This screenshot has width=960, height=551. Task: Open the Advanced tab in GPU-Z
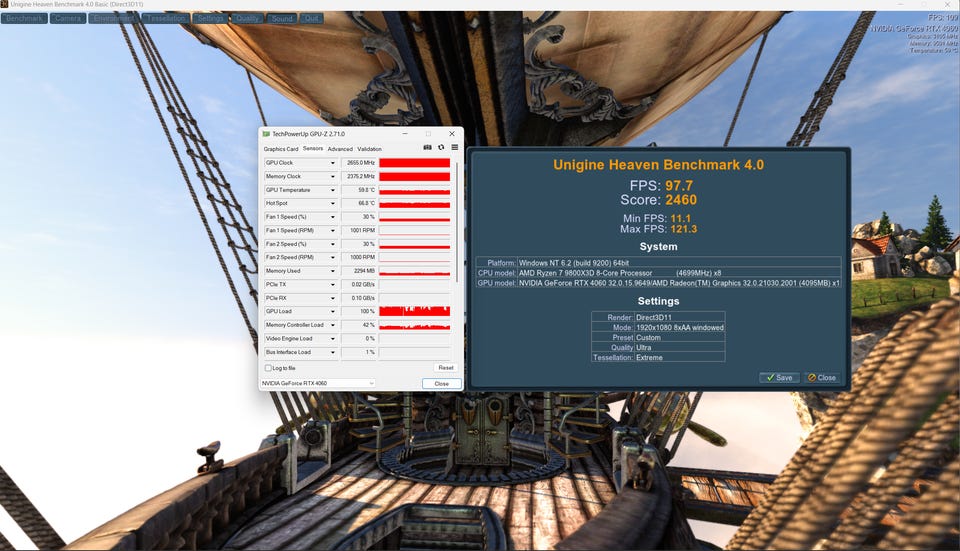coord(340,149)
